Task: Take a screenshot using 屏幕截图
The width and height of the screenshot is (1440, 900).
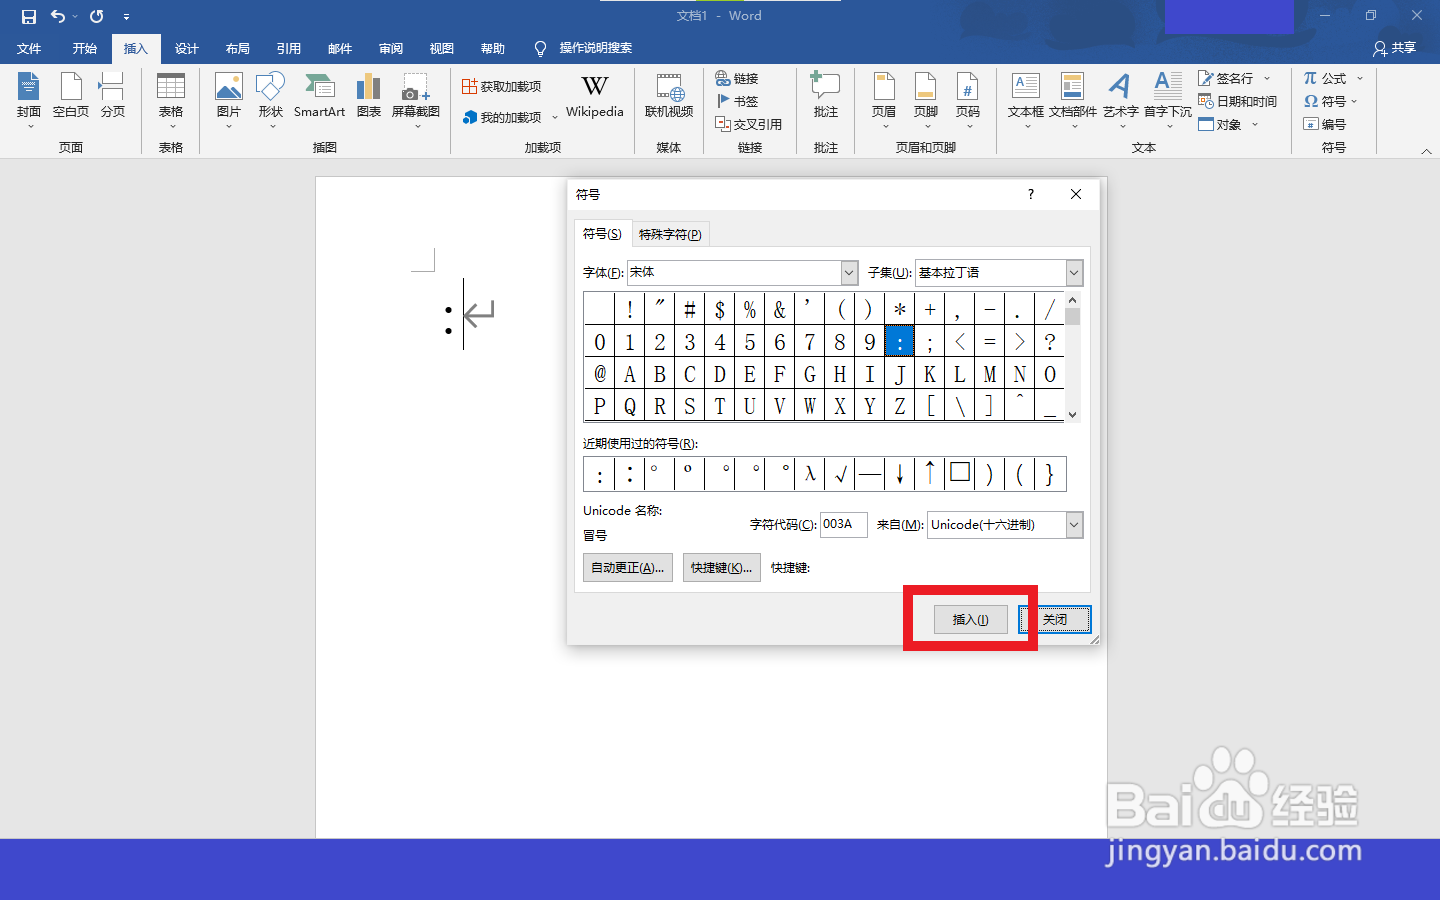Action: 414,95
